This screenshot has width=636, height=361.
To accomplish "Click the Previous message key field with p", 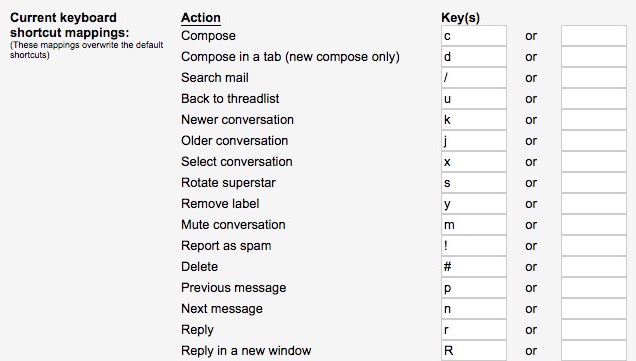I will coord(474,288).
